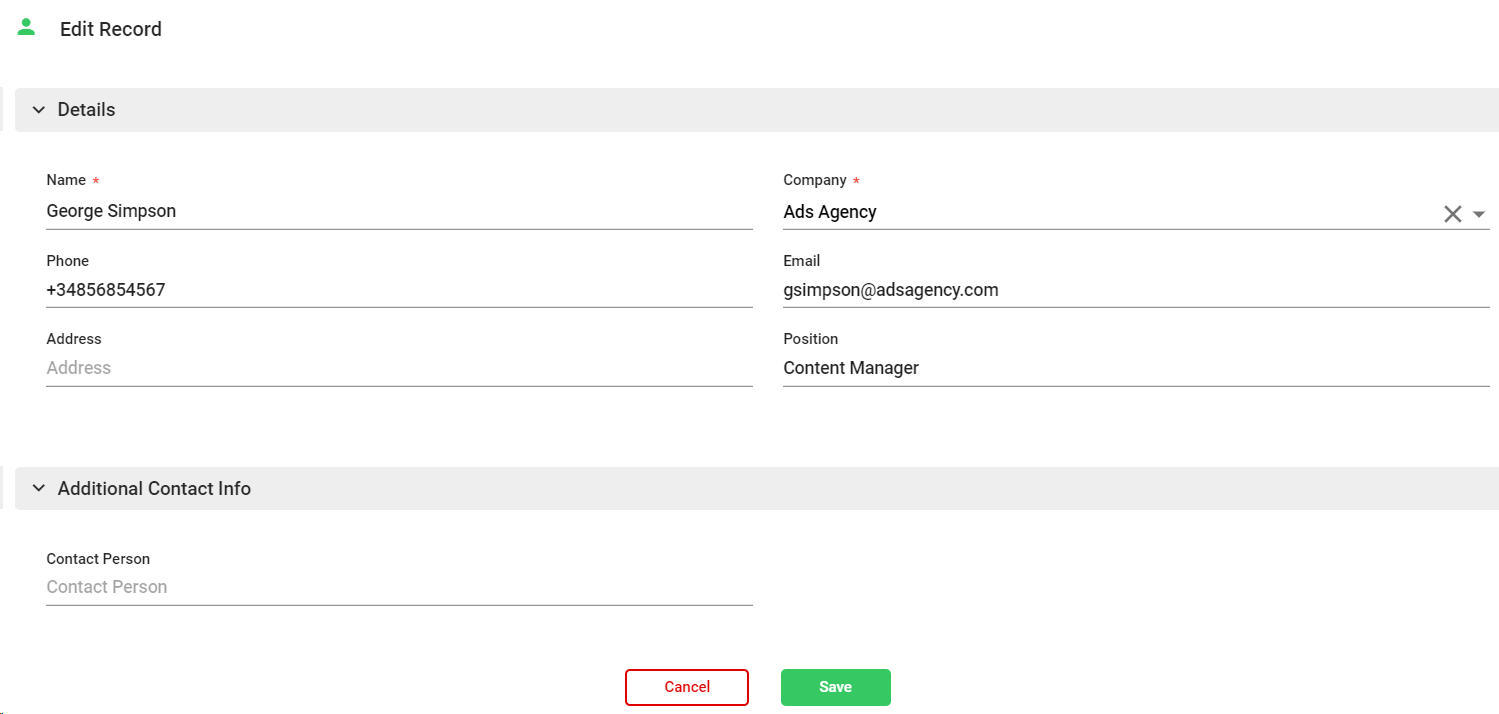Click the Additional Contact Info header title
Screen dimensions: 1499x714
point(154,489)
